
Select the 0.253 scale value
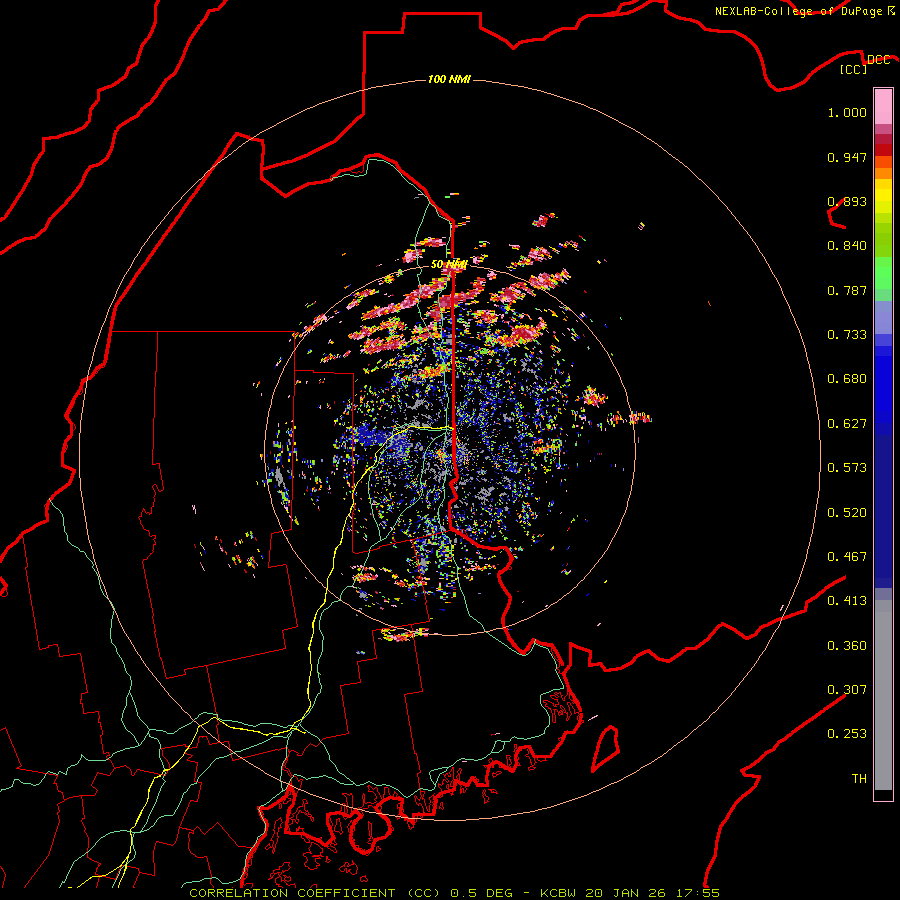(x=847, y=734)
